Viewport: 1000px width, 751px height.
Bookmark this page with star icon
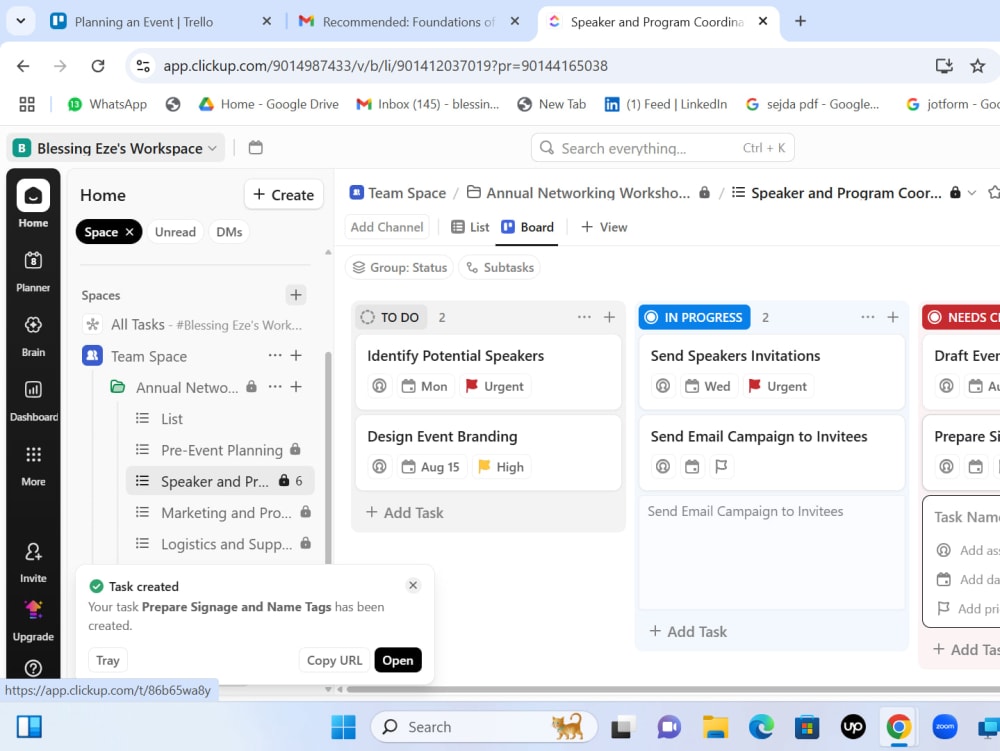977,66
